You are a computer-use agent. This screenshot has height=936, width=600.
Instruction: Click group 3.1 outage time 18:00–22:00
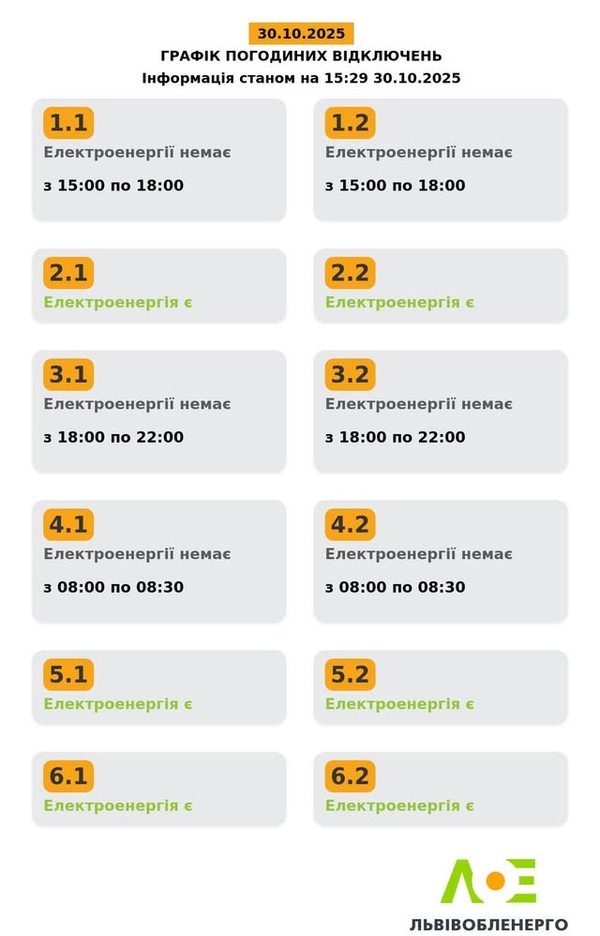(114, 437)
